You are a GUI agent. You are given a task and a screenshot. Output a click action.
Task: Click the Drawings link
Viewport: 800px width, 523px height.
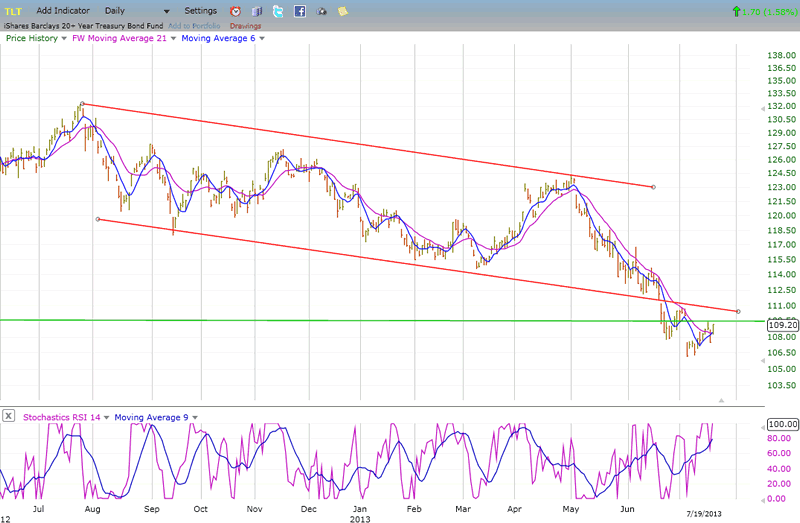(245, 25)
